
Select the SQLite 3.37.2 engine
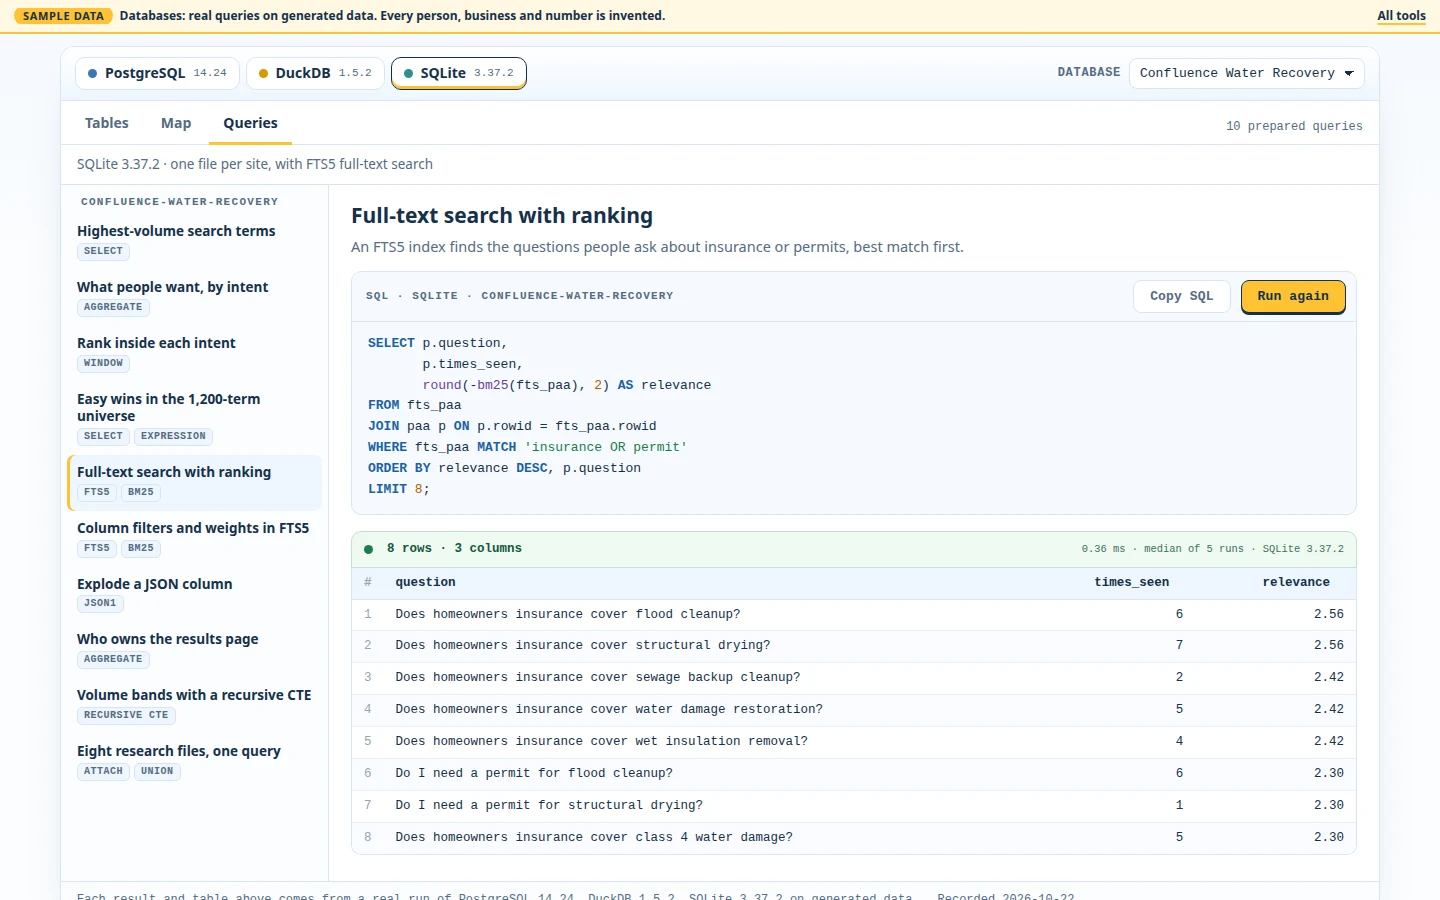click(459, 73)
